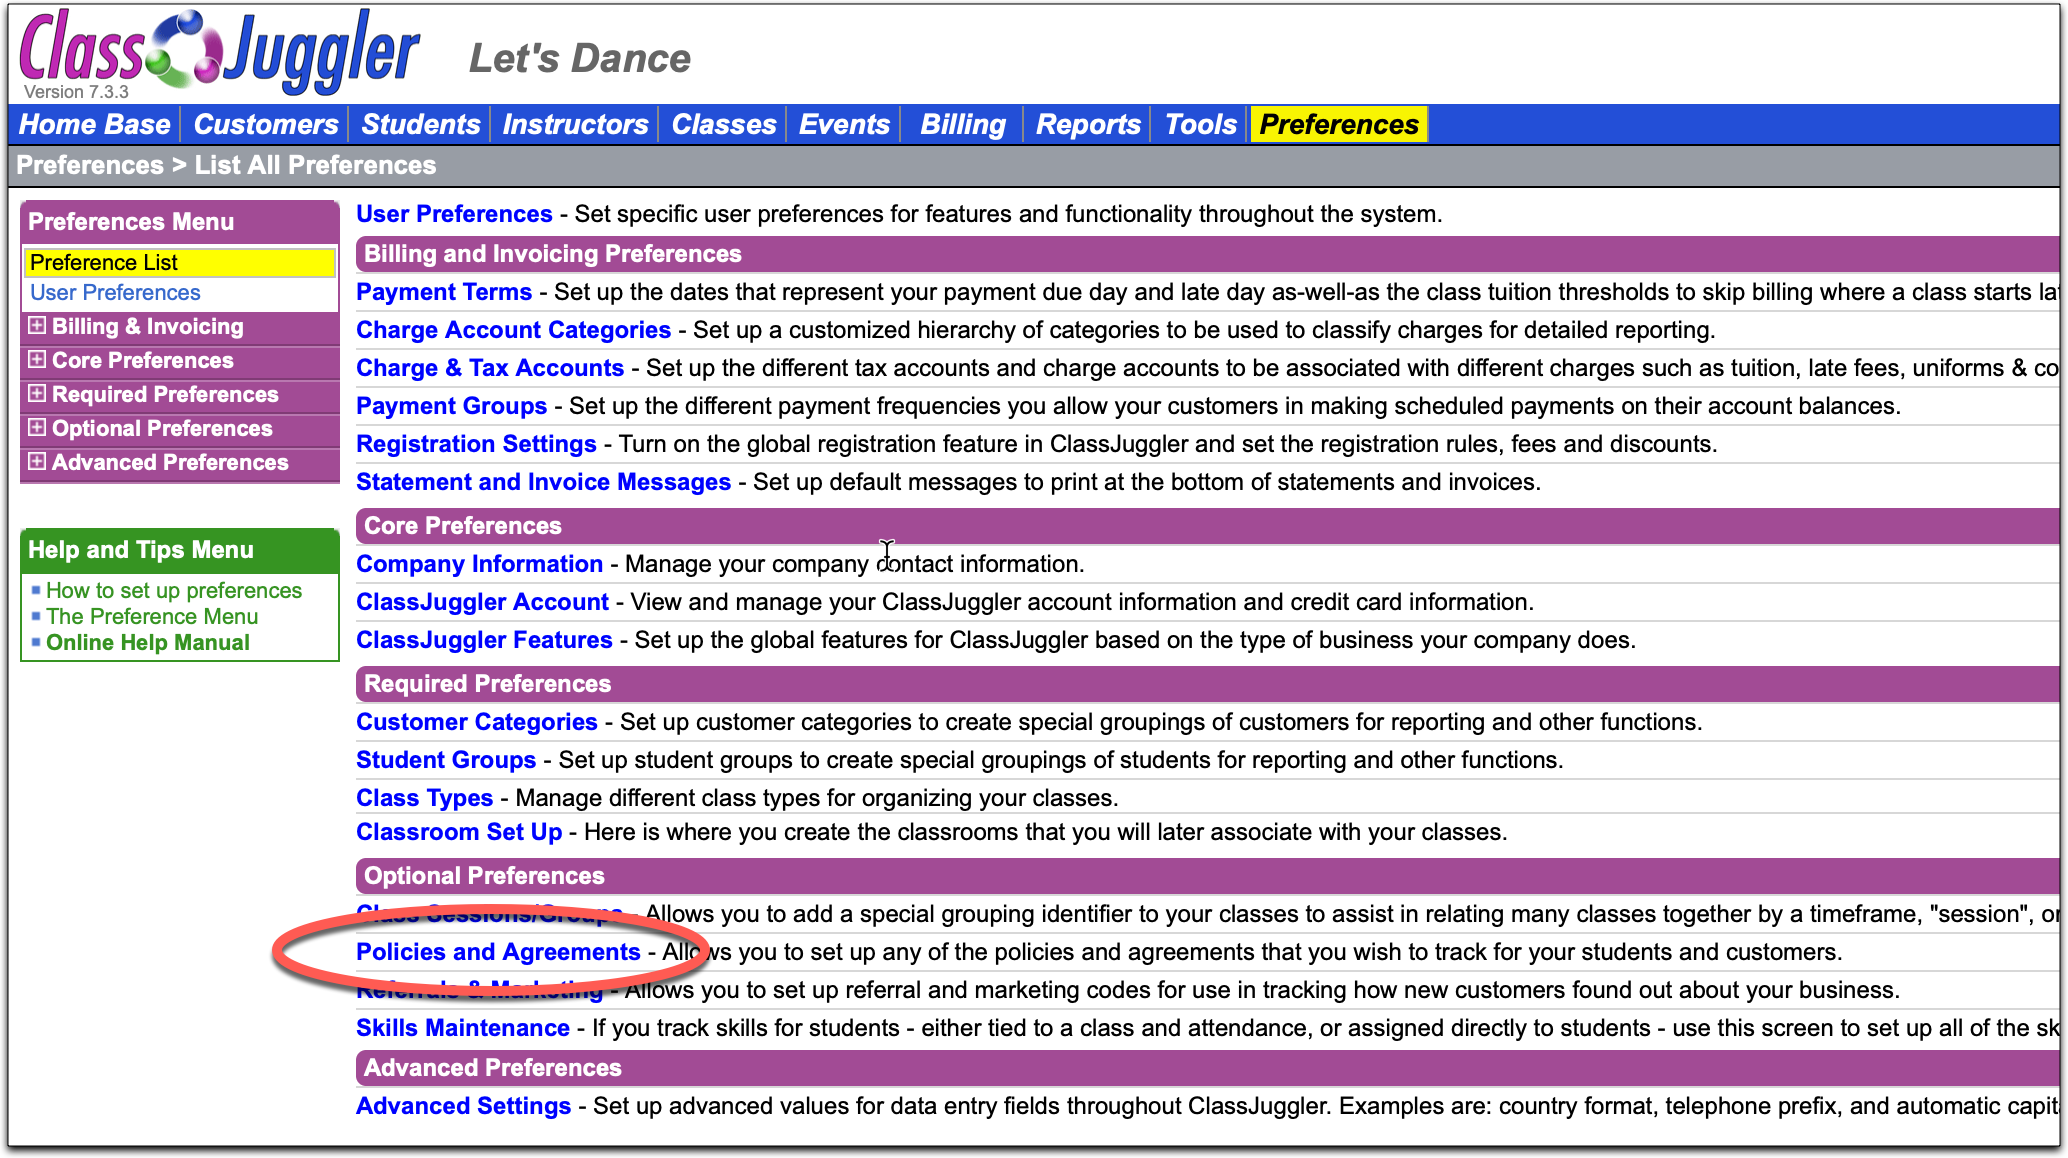
Task: Click the ClassJuggler logo
Action: pyautogui.click(x=218, y=52)
